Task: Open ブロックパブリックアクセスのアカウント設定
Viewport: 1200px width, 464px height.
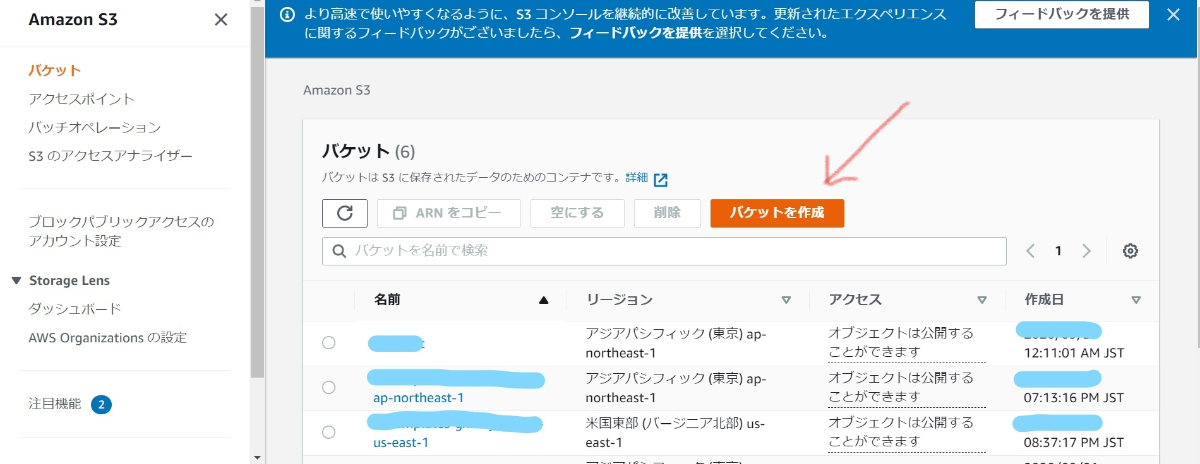Action: [x=122, y=231]
